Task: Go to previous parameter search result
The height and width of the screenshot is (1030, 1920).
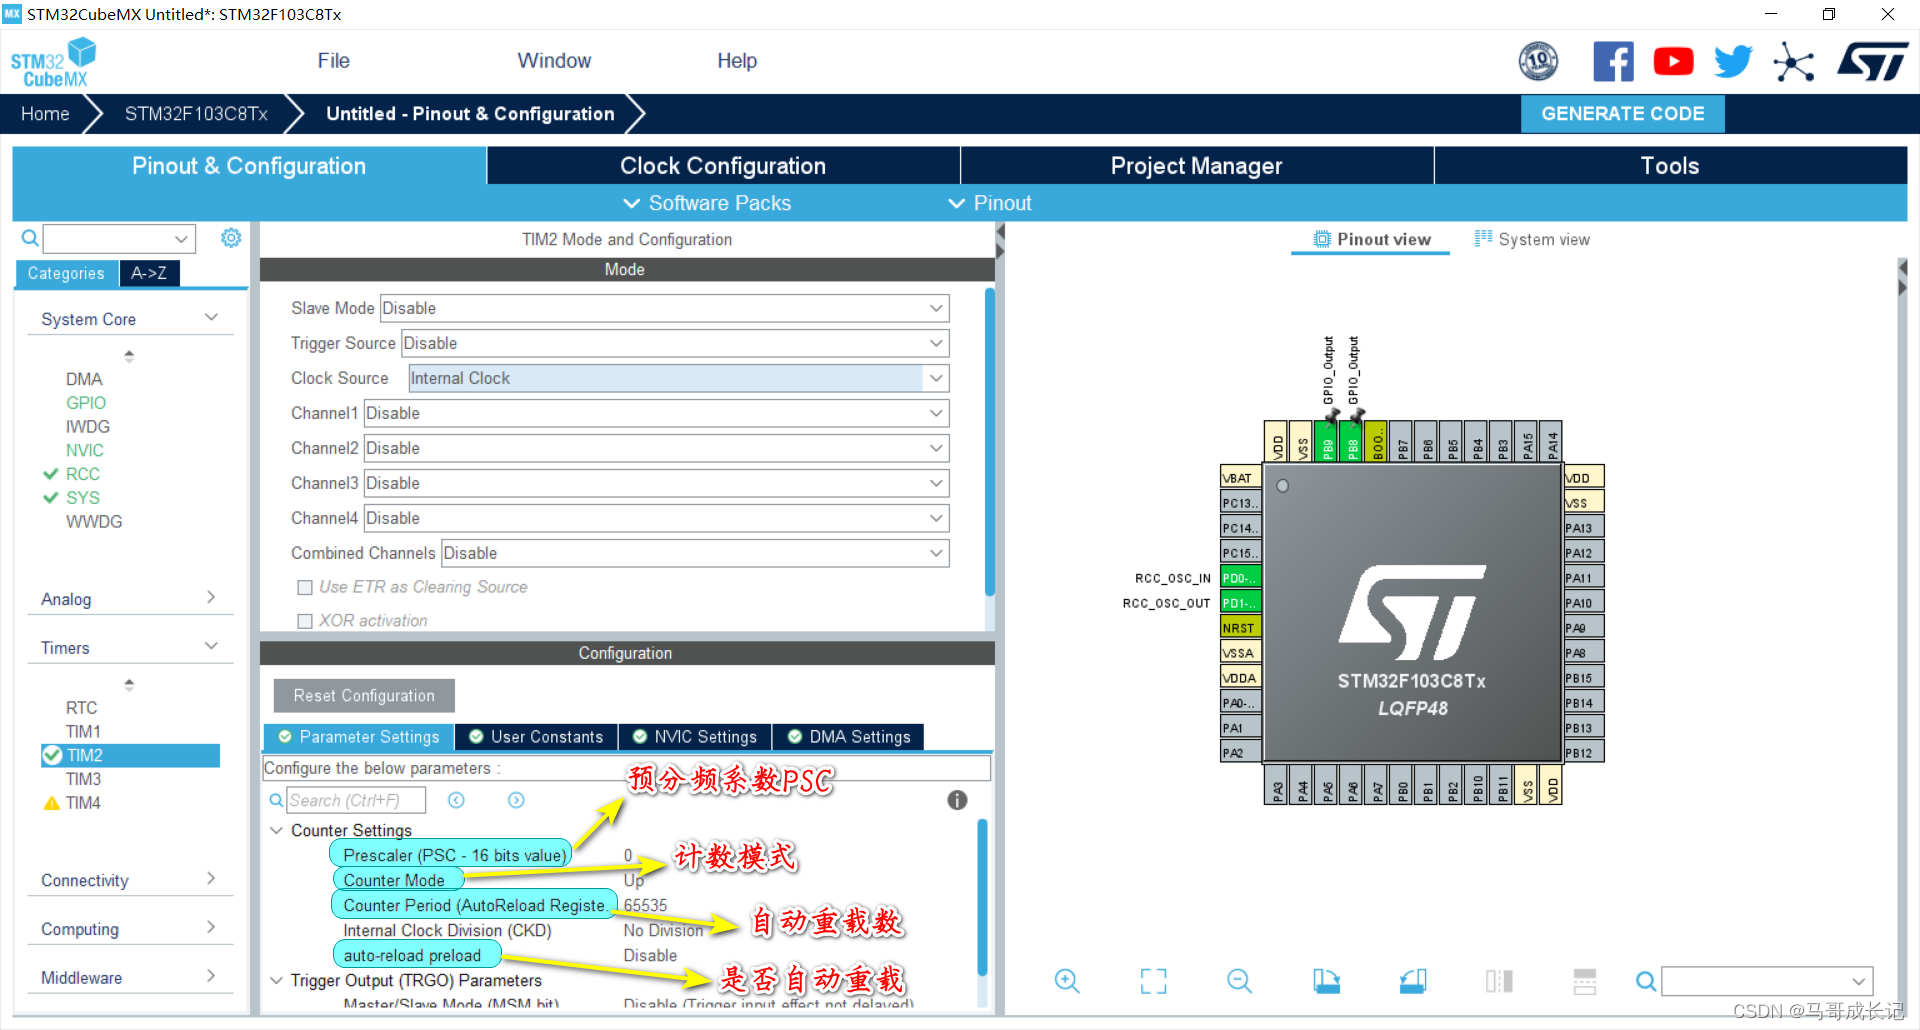Action: [456, 800]
